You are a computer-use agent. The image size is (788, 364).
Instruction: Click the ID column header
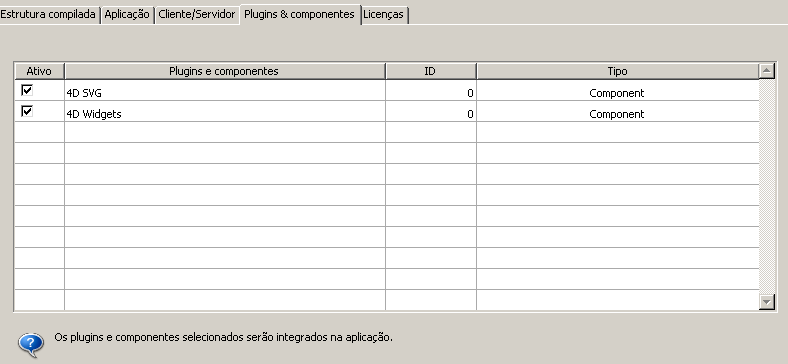[430, 71]
